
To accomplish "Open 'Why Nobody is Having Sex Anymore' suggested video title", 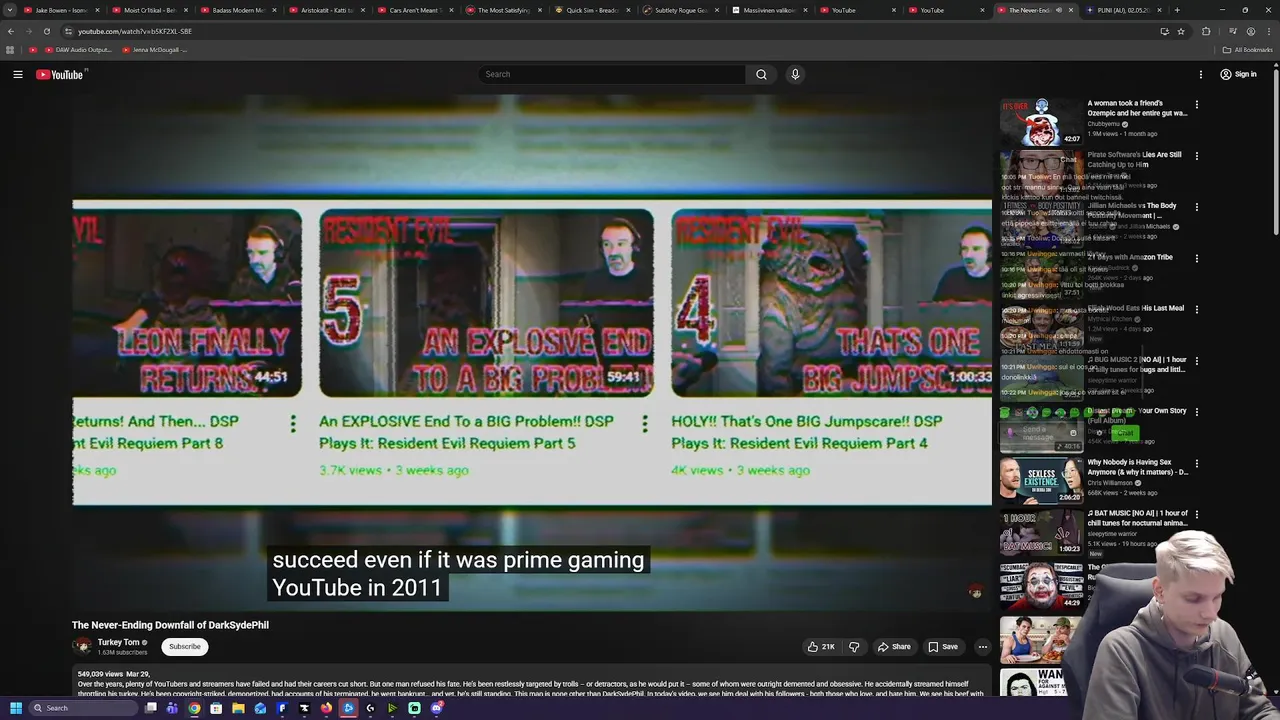I will 1137,467.
